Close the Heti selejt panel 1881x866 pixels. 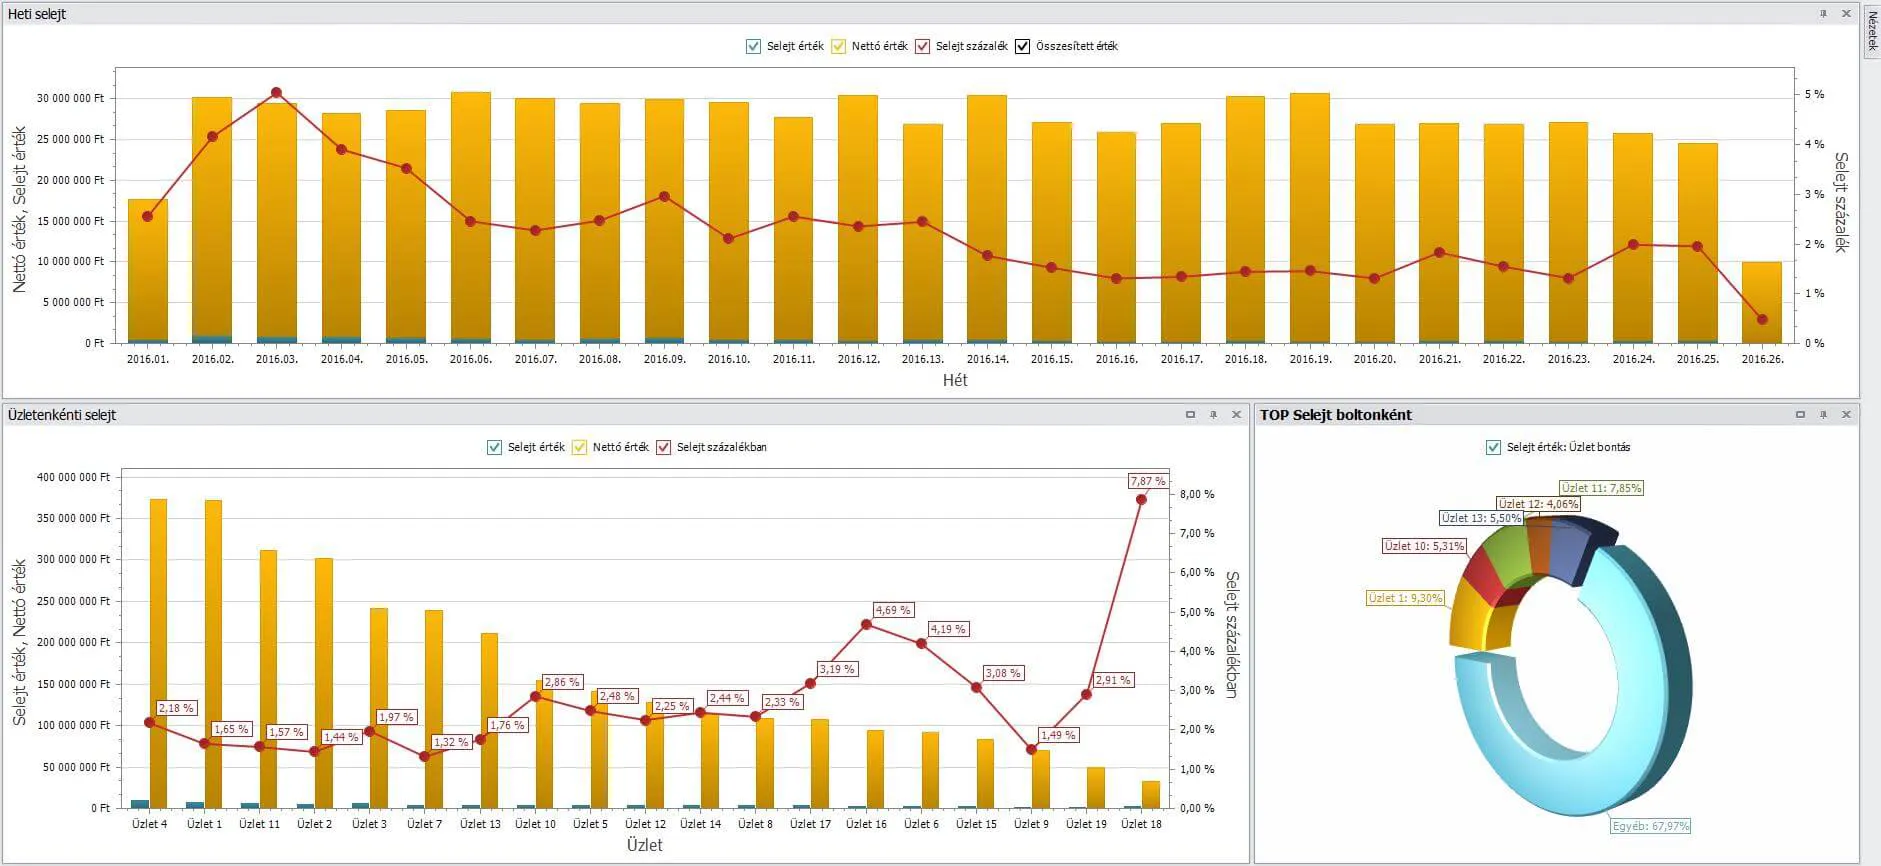pyautogui.click(x=1846, y=14)
